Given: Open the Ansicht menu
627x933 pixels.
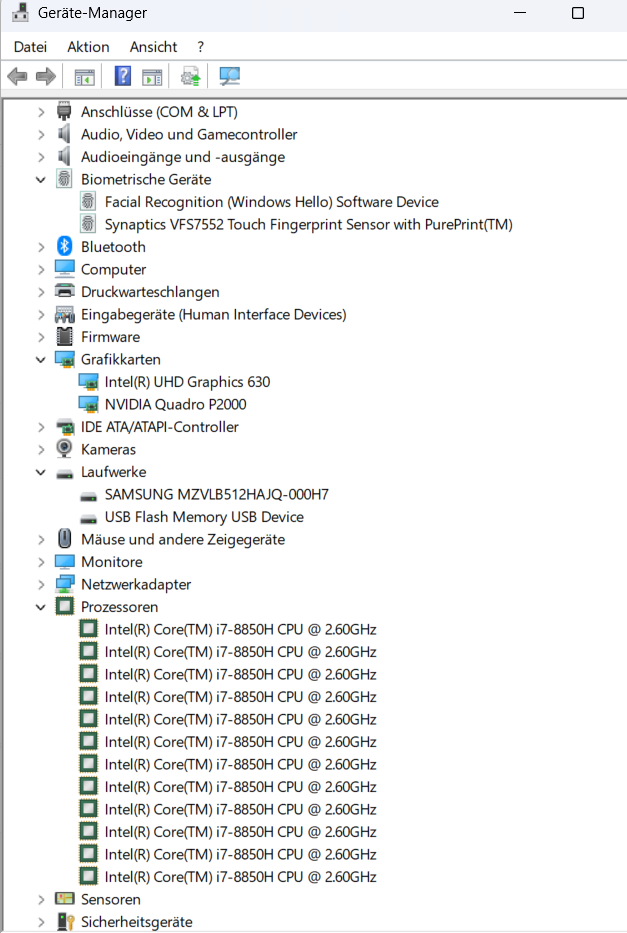Looking at the screenshot, I should tap(153, 46).
